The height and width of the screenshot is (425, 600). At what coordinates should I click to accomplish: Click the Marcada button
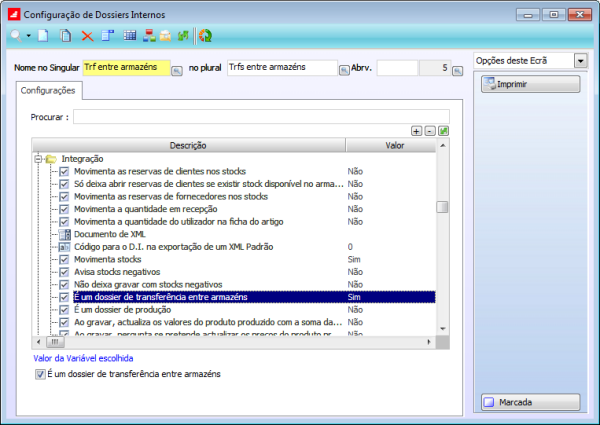click(x=530, y=402)
